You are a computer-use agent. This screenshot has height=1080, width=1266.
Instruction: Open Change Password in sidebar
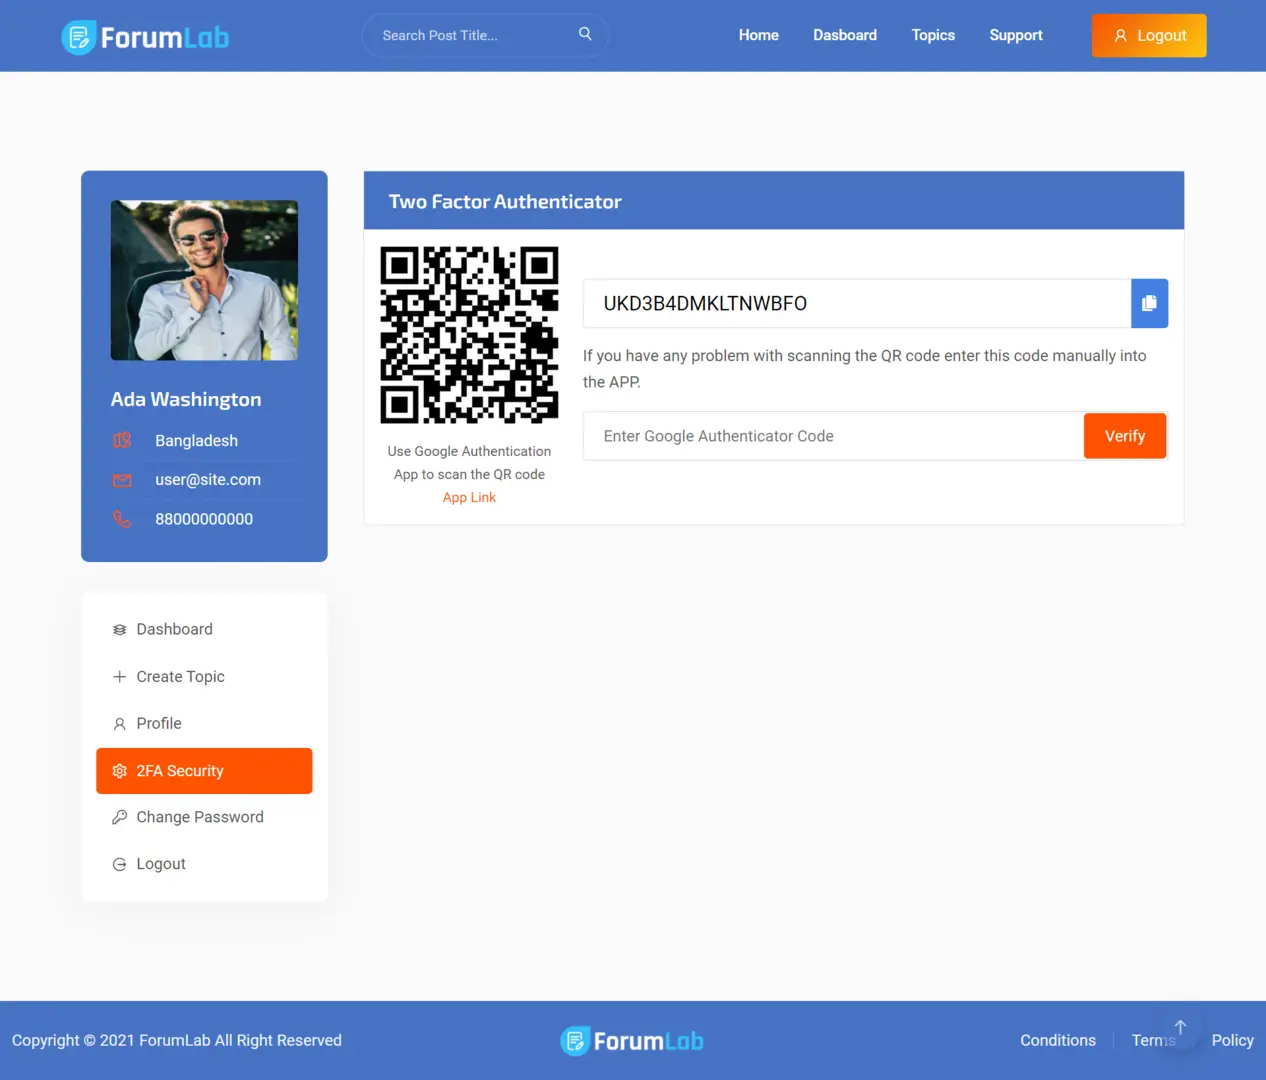point(204,817)
